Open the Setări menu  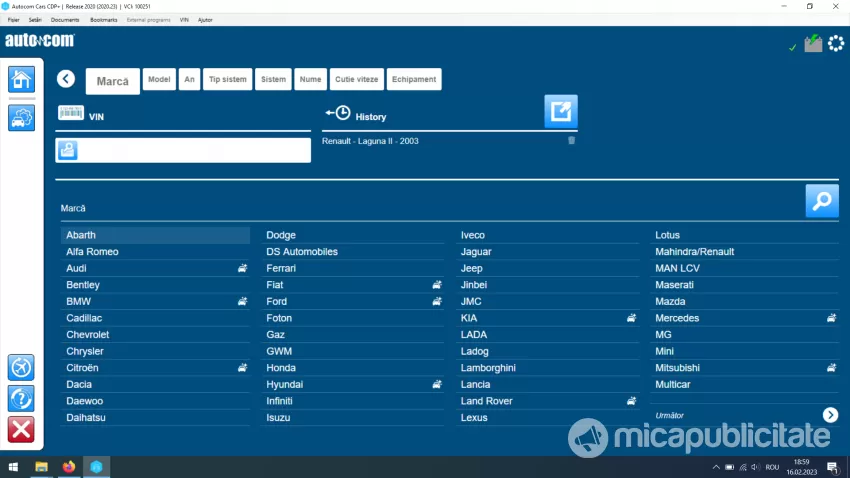[35, 20]
